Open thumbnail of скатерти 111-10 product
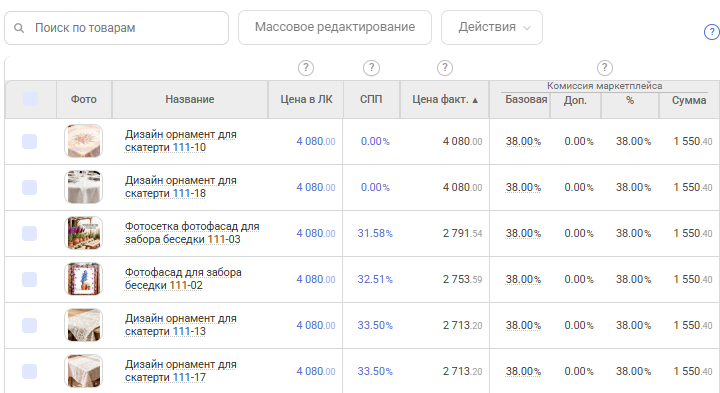This screenshot has height=393, width=720. click(x=84, y=141)
